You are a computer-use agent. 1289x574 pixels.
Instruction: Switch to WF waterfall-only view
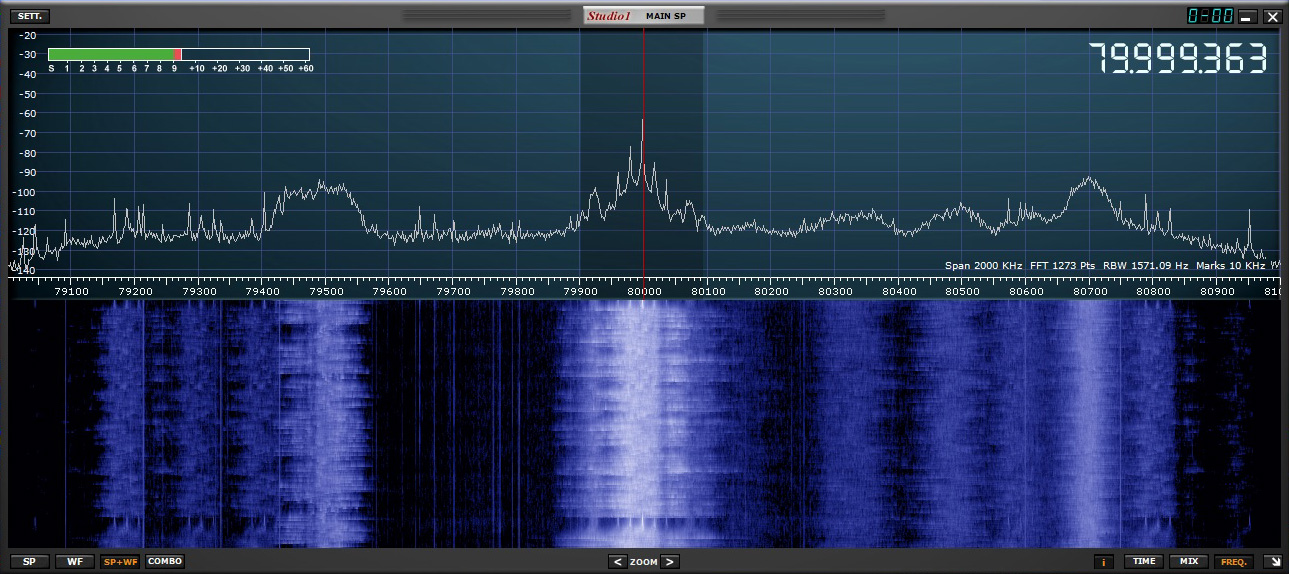[75, 562]
